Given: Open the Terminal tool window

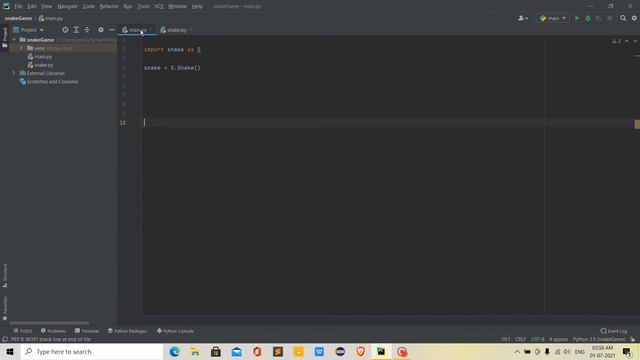Looking at the screenshot, I should 87,331.
